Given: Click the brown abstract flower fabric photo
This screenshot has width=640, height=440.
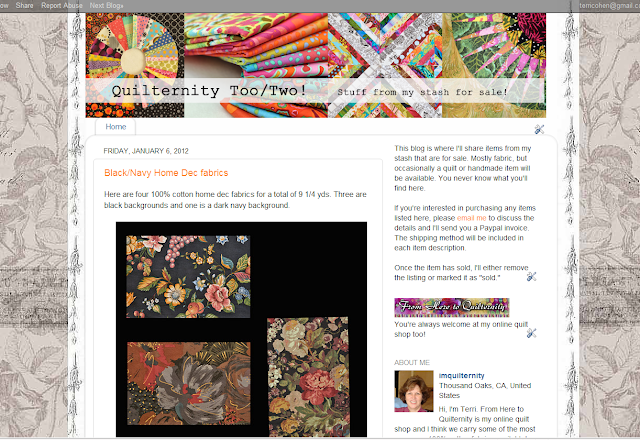Looking at the screenshot, I should tap(189, 383).
